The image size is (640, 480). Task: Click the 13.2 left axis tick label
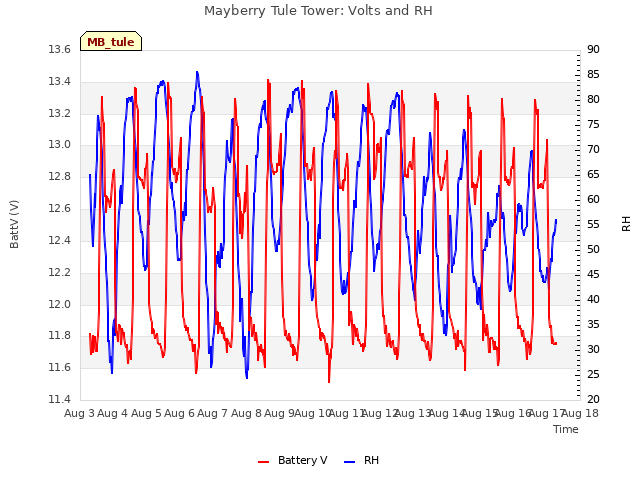pos(60,113)
